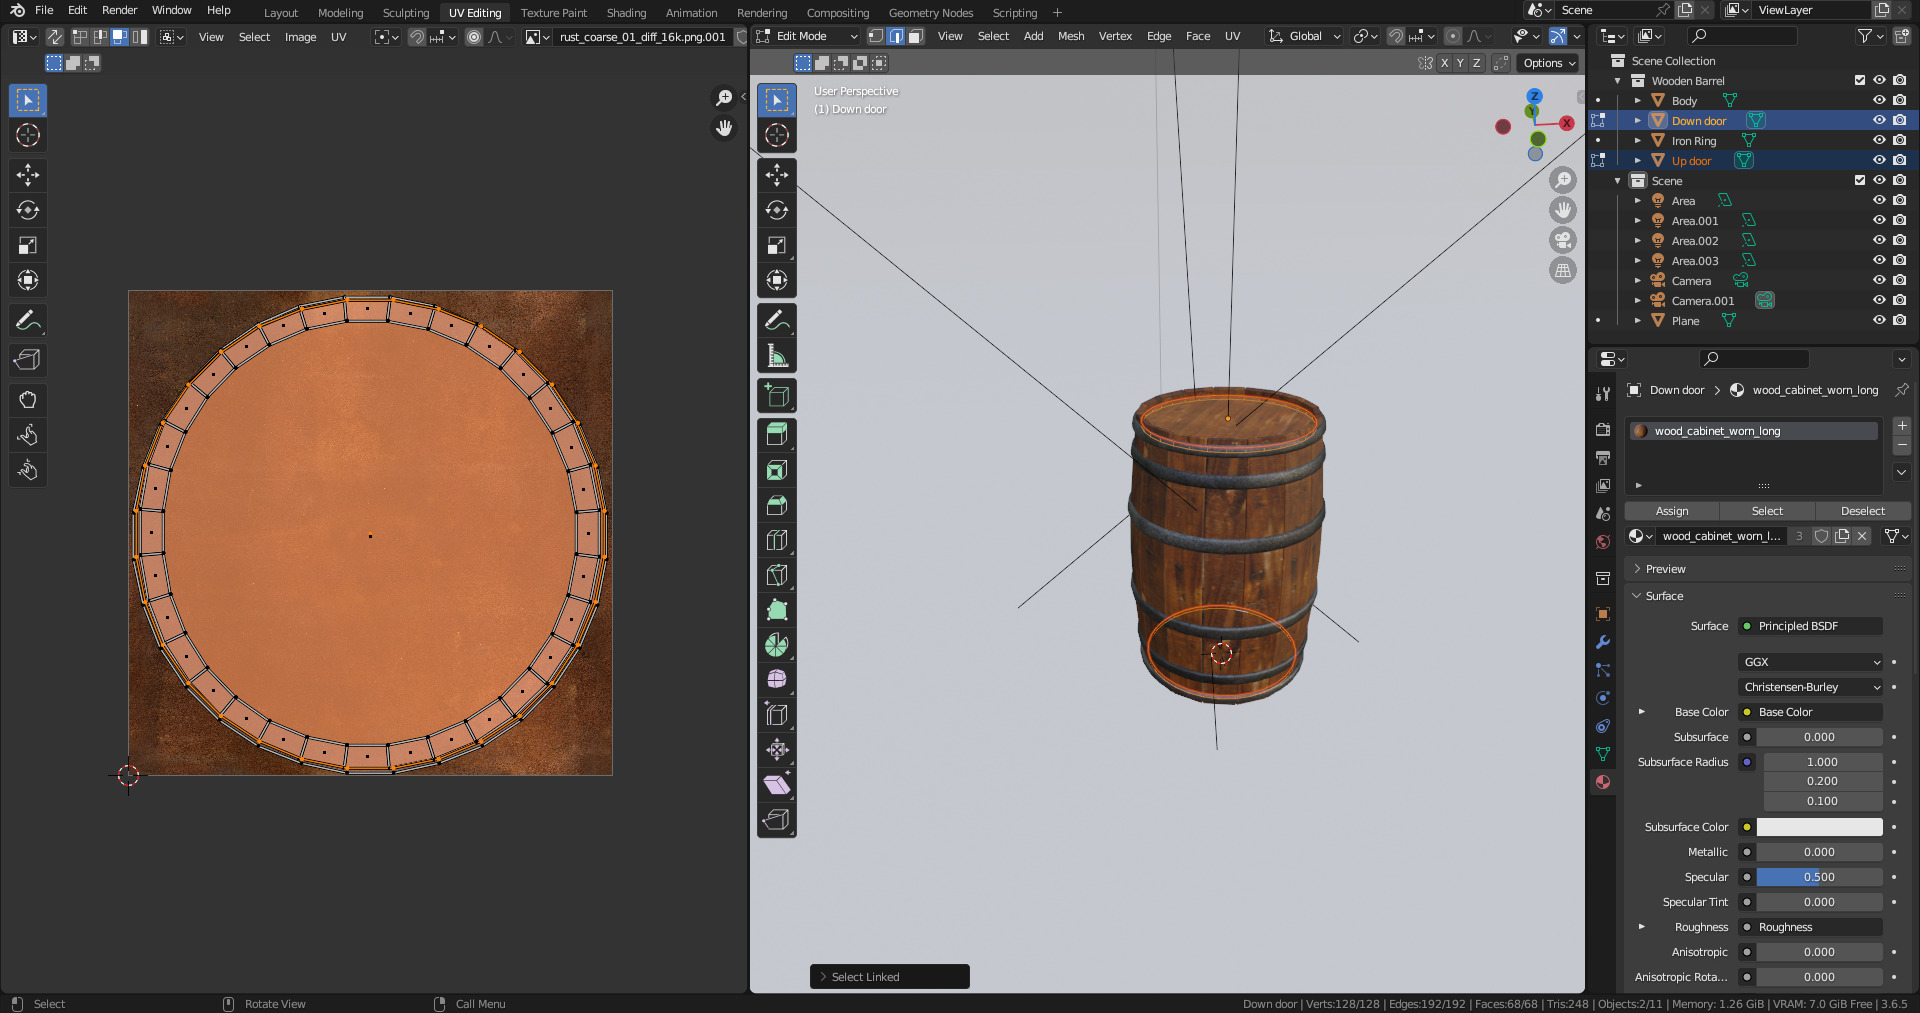
Task: Switch to the Shading workspace tab
Action: tap(626, 13)
